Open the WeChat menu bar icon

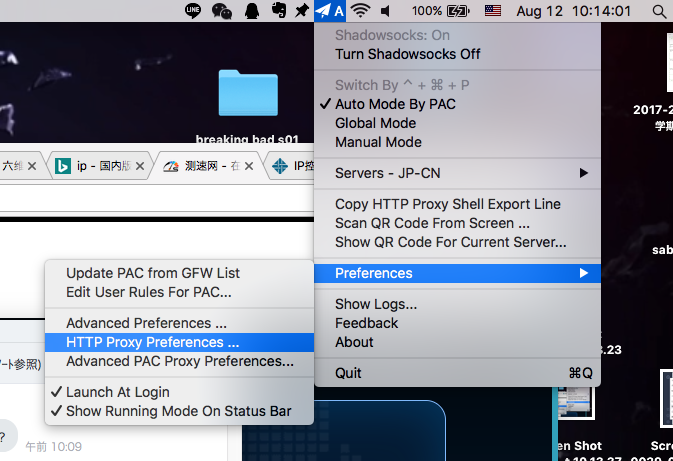pyautogui.click(x=222, y=11)
